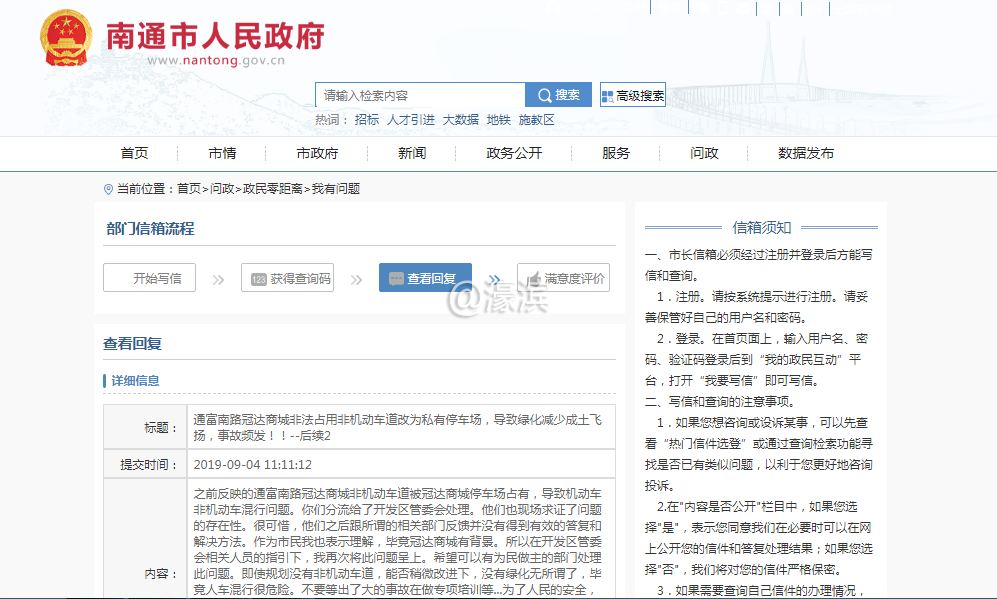Click the hot keyword 人才引进 link
The width and height of the screenshot is (997, 599).
(x=411, y=120)
